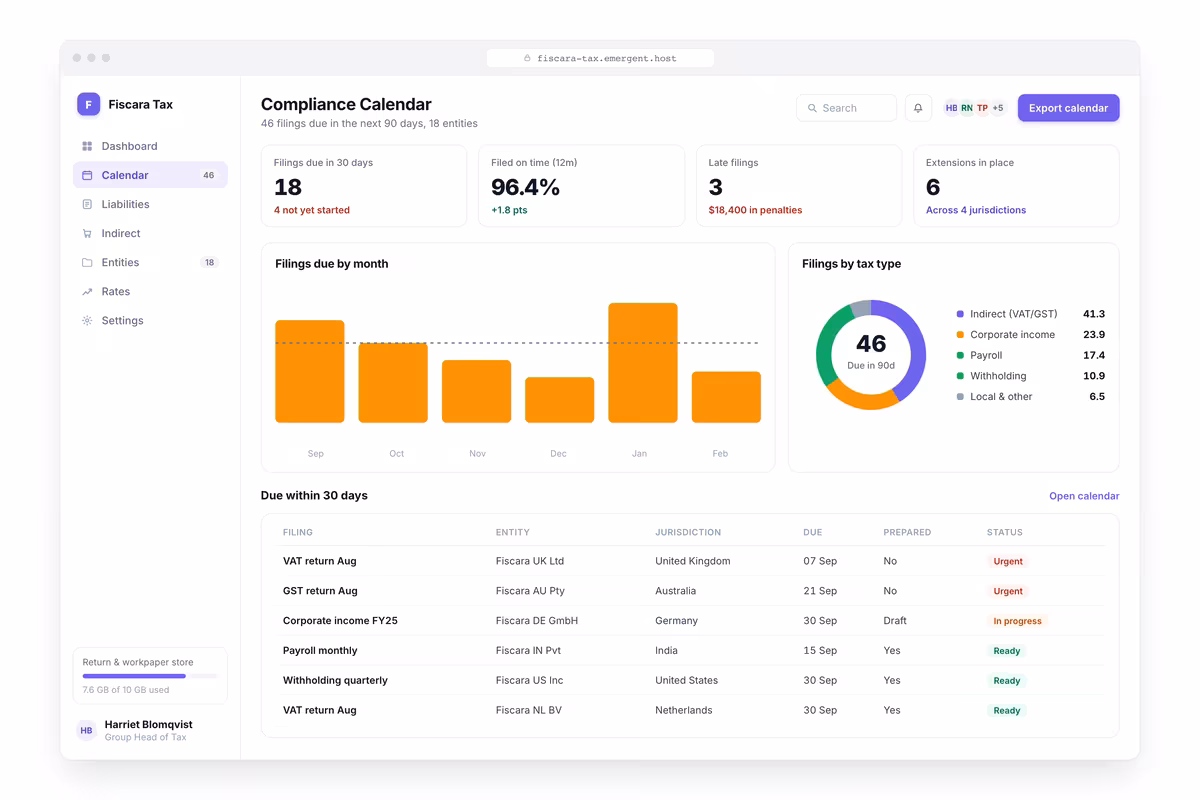
Task: Open the Rates page
Action: coord(150,291)
